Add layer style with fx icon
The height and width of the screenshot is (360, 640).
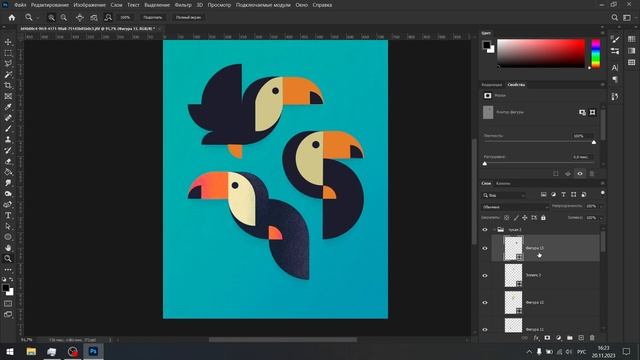point(536,338)
